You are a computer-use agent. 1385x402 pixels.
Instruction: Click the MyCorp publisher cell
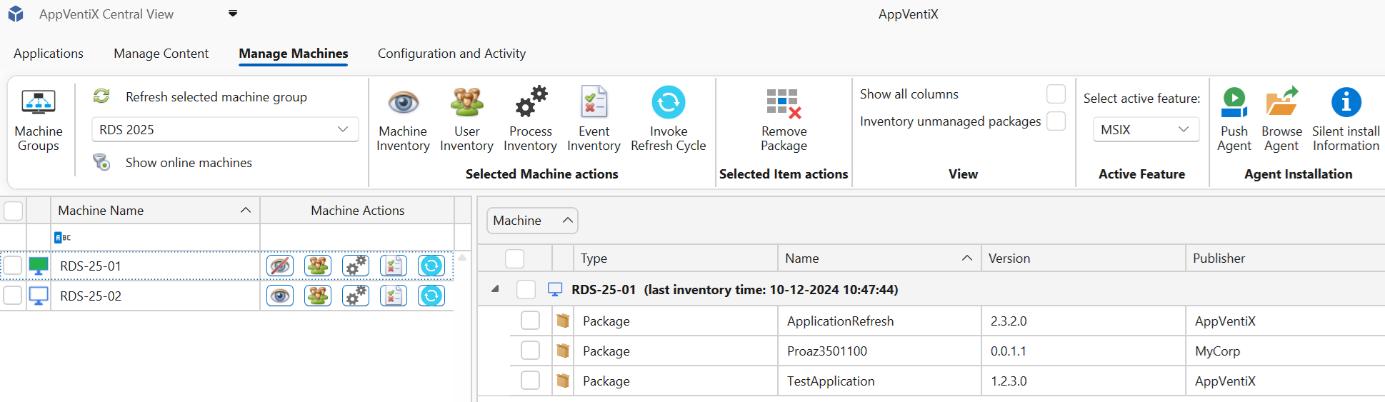[1285, 351]
